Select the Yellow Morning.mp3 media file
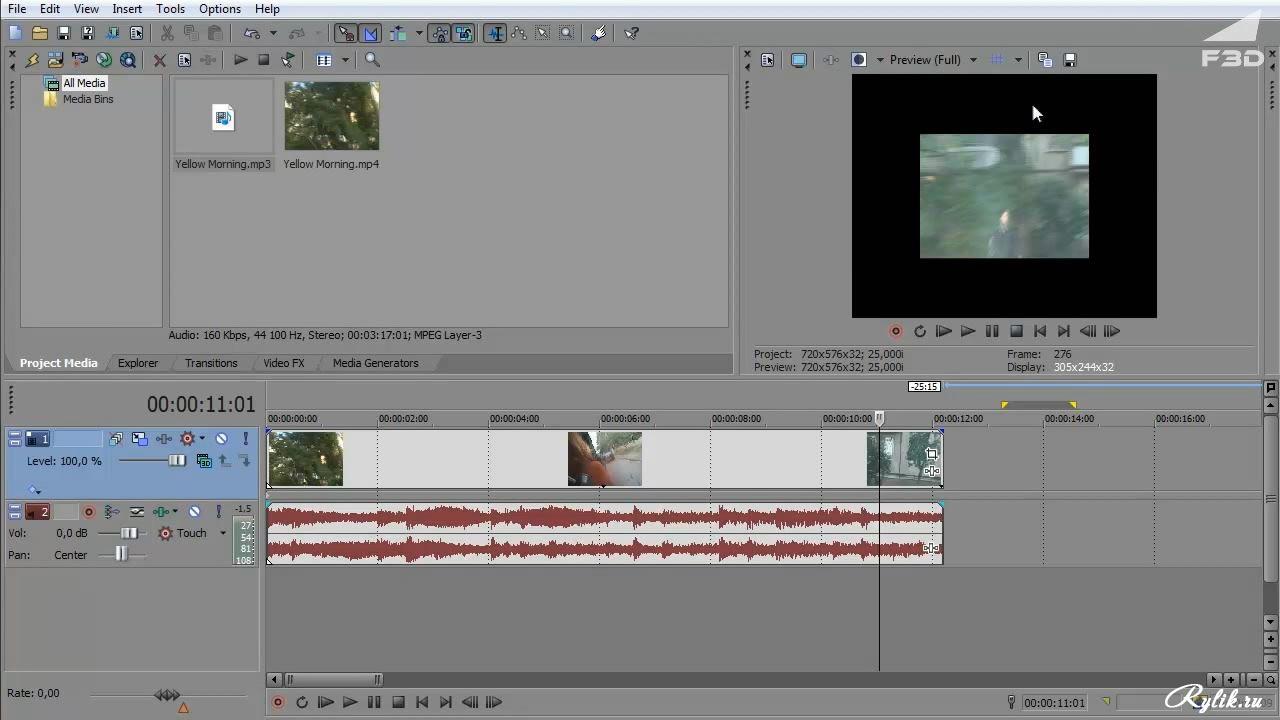This screenshot has height=720, width=1280. point(223,125)
